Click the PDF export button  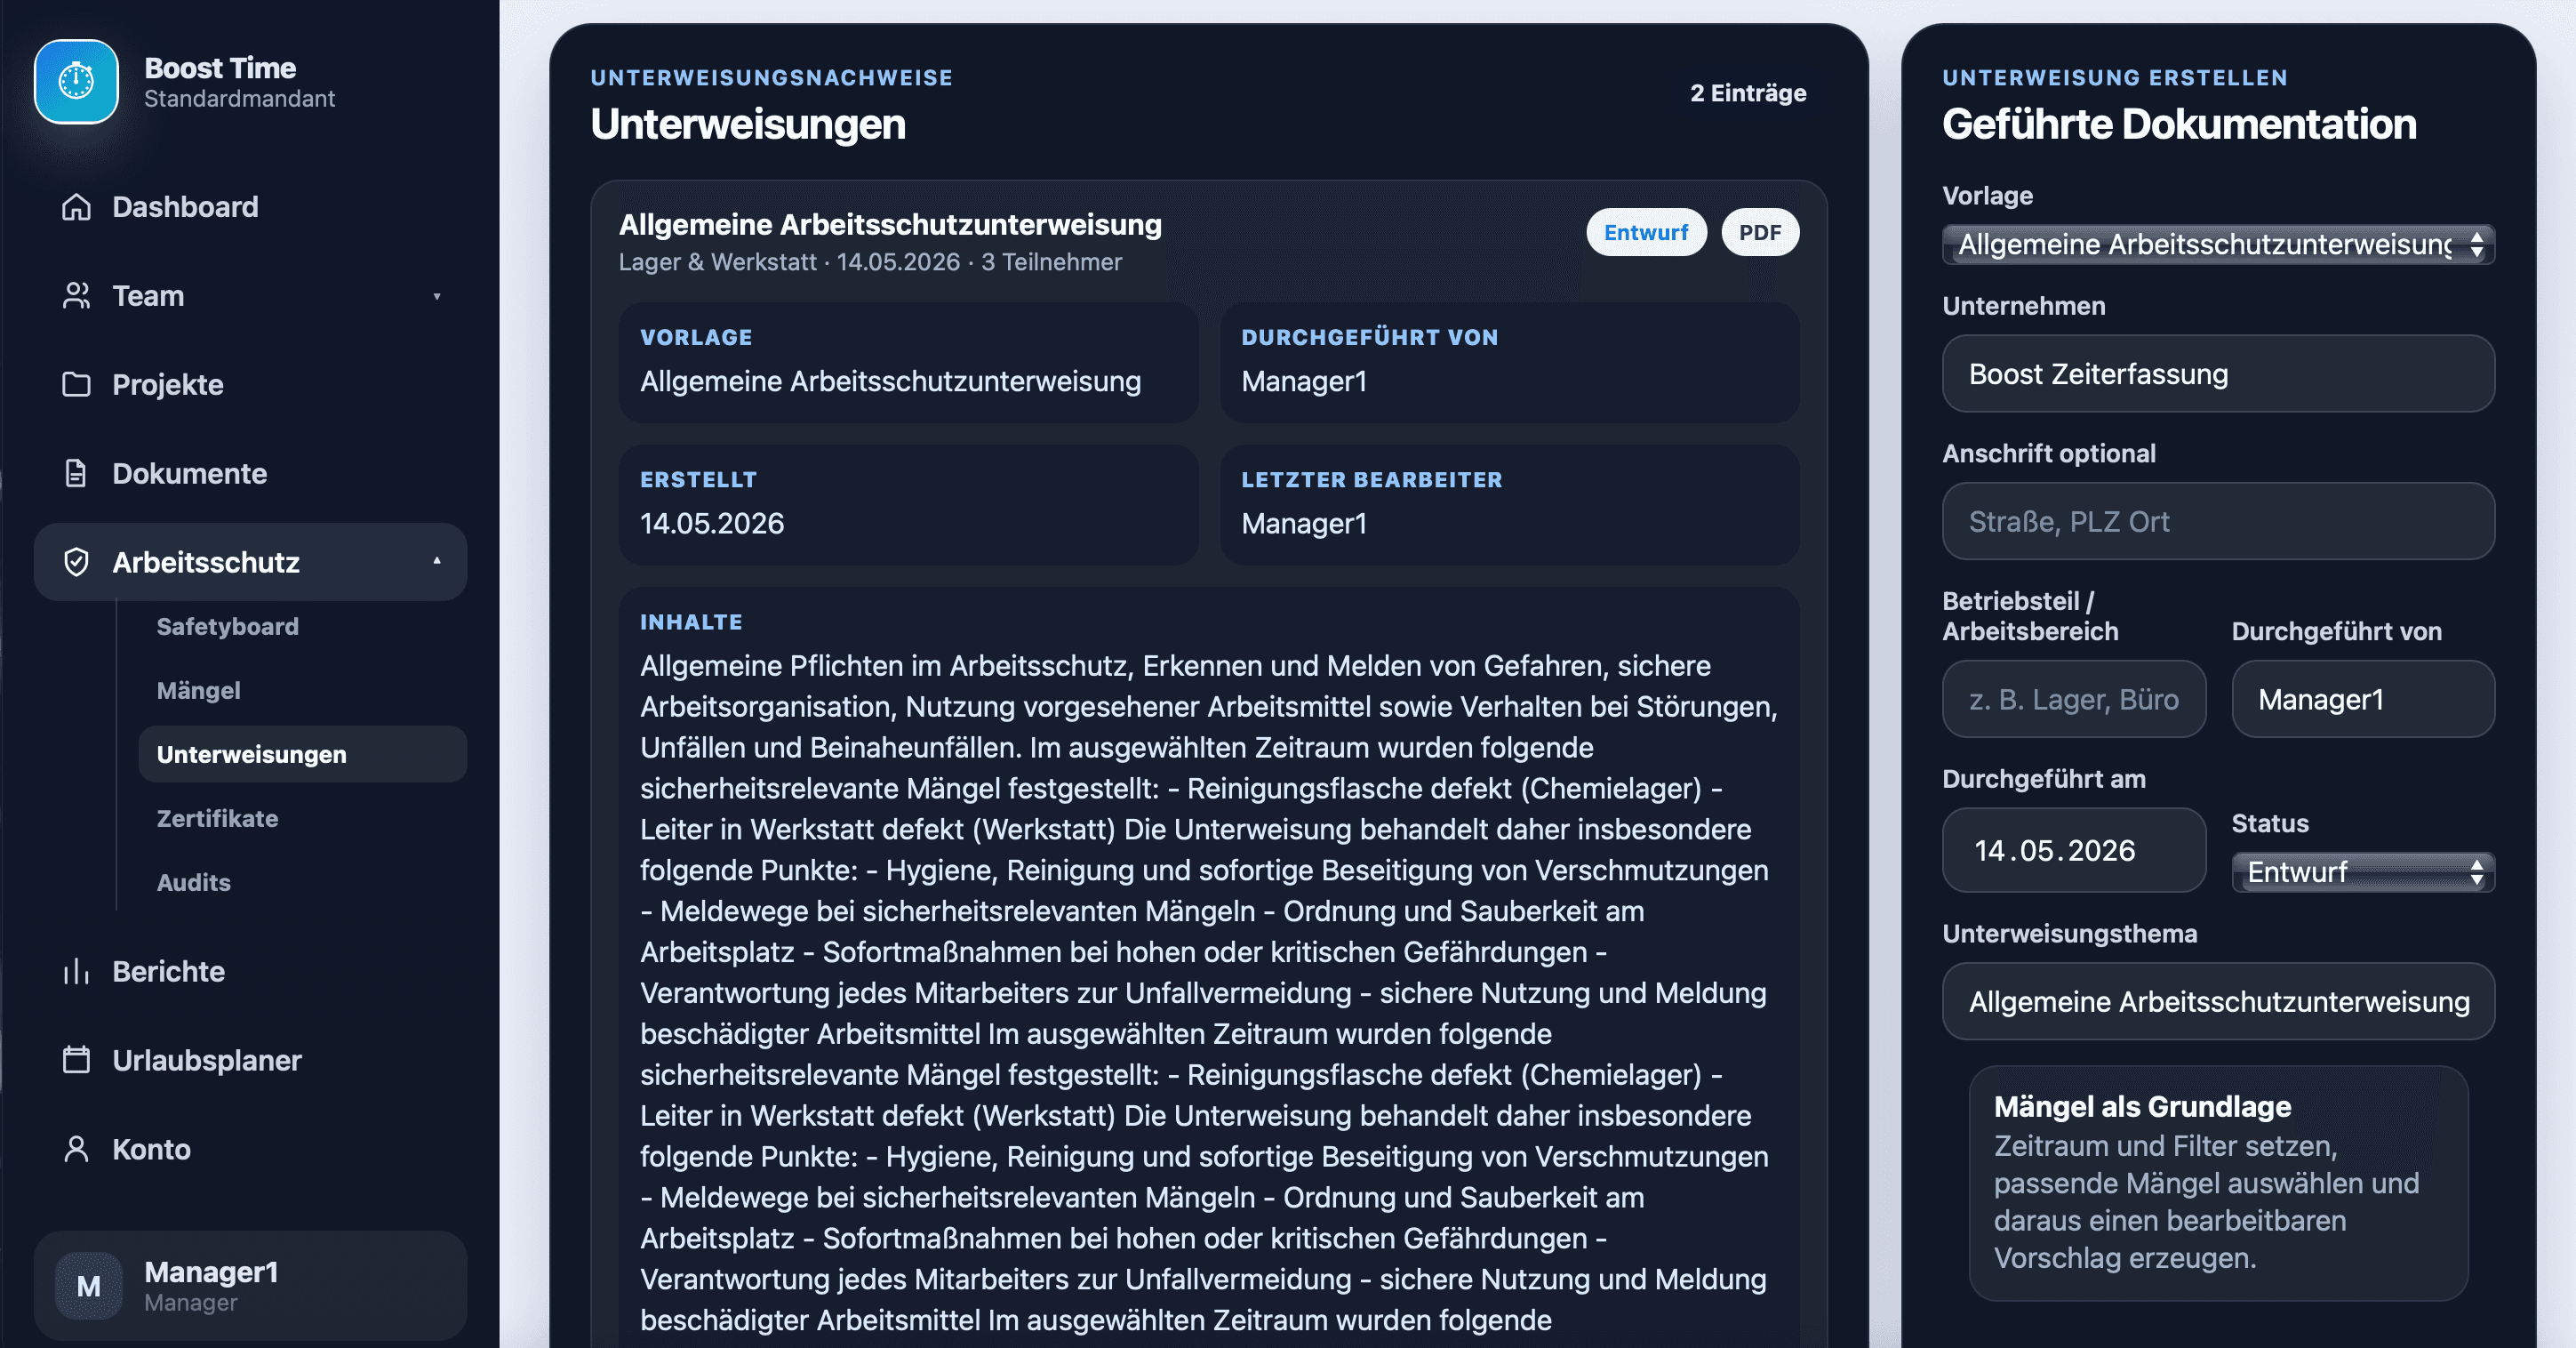[1760, 233]
